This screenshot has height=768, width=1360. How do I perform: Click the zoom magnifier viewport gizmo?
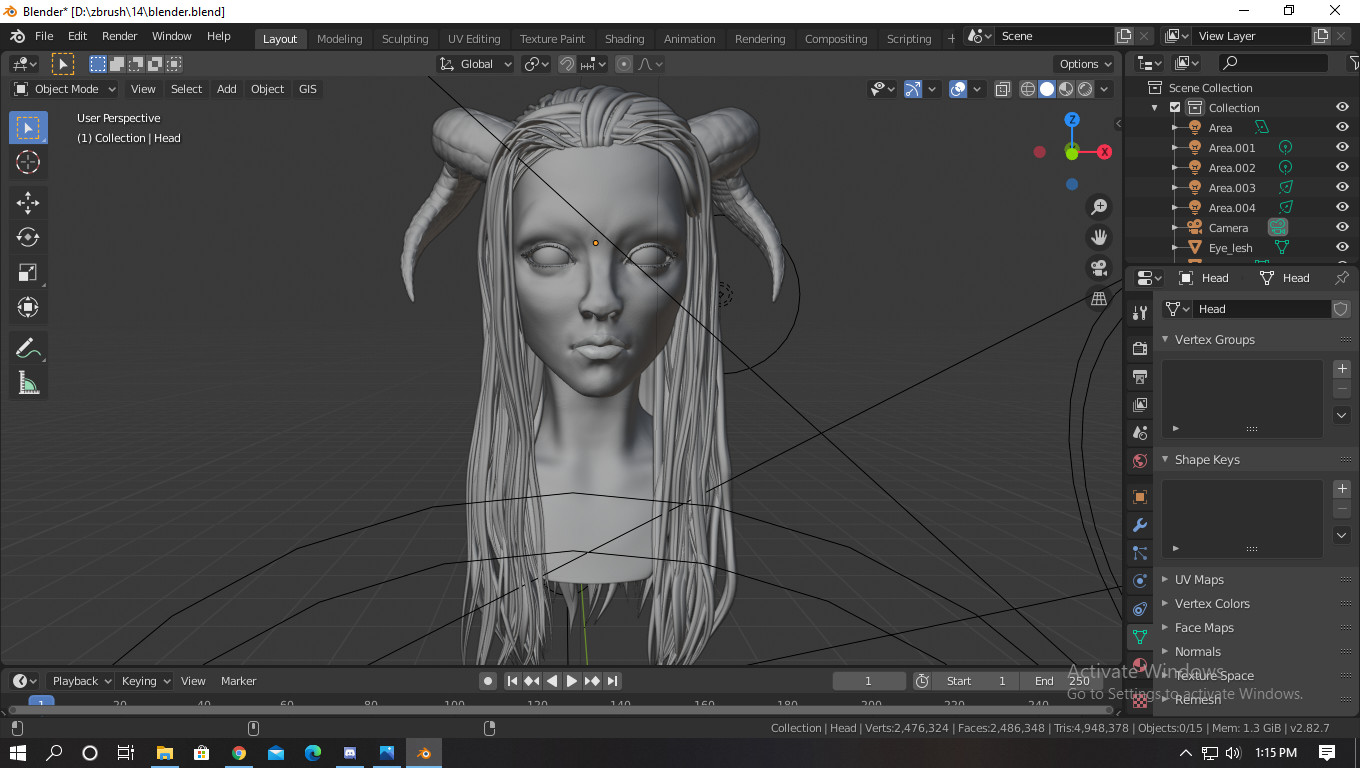[1099, 207]
